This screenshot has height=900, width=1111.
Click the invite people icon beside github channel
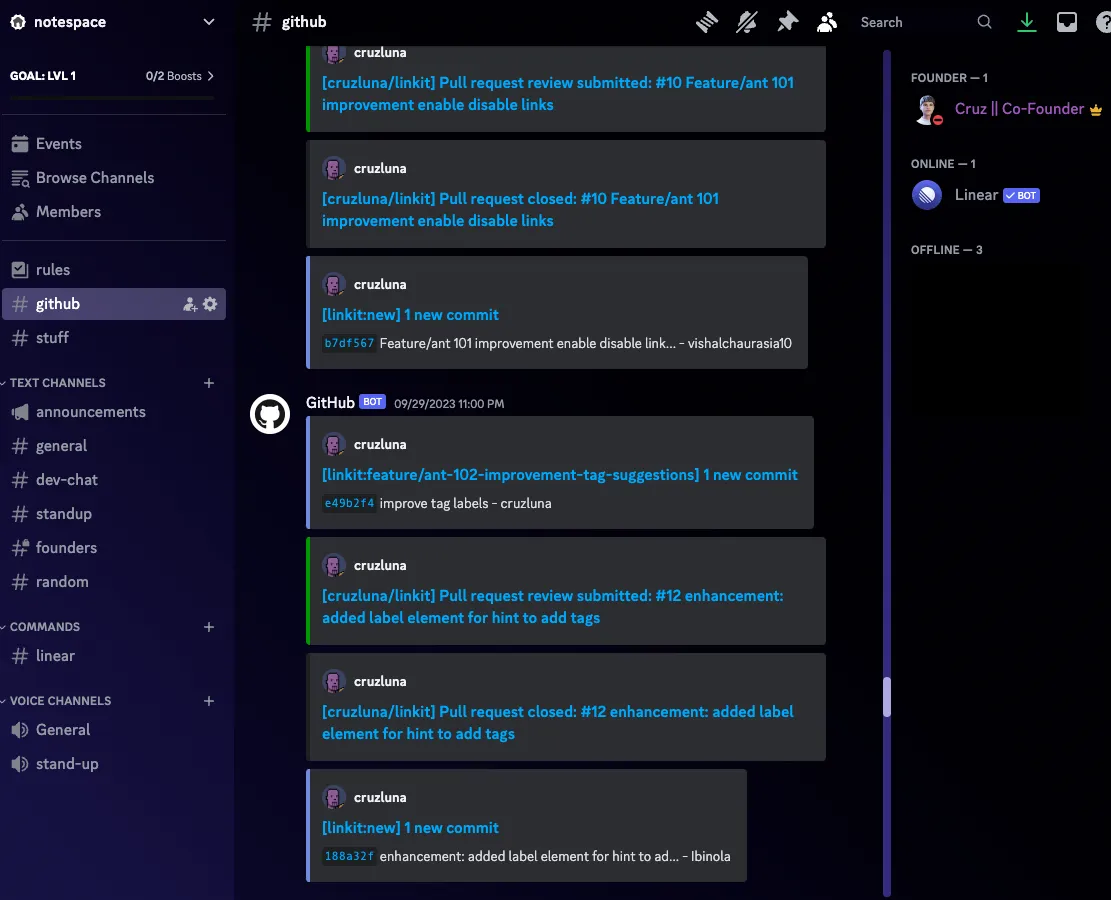[189, 304]
